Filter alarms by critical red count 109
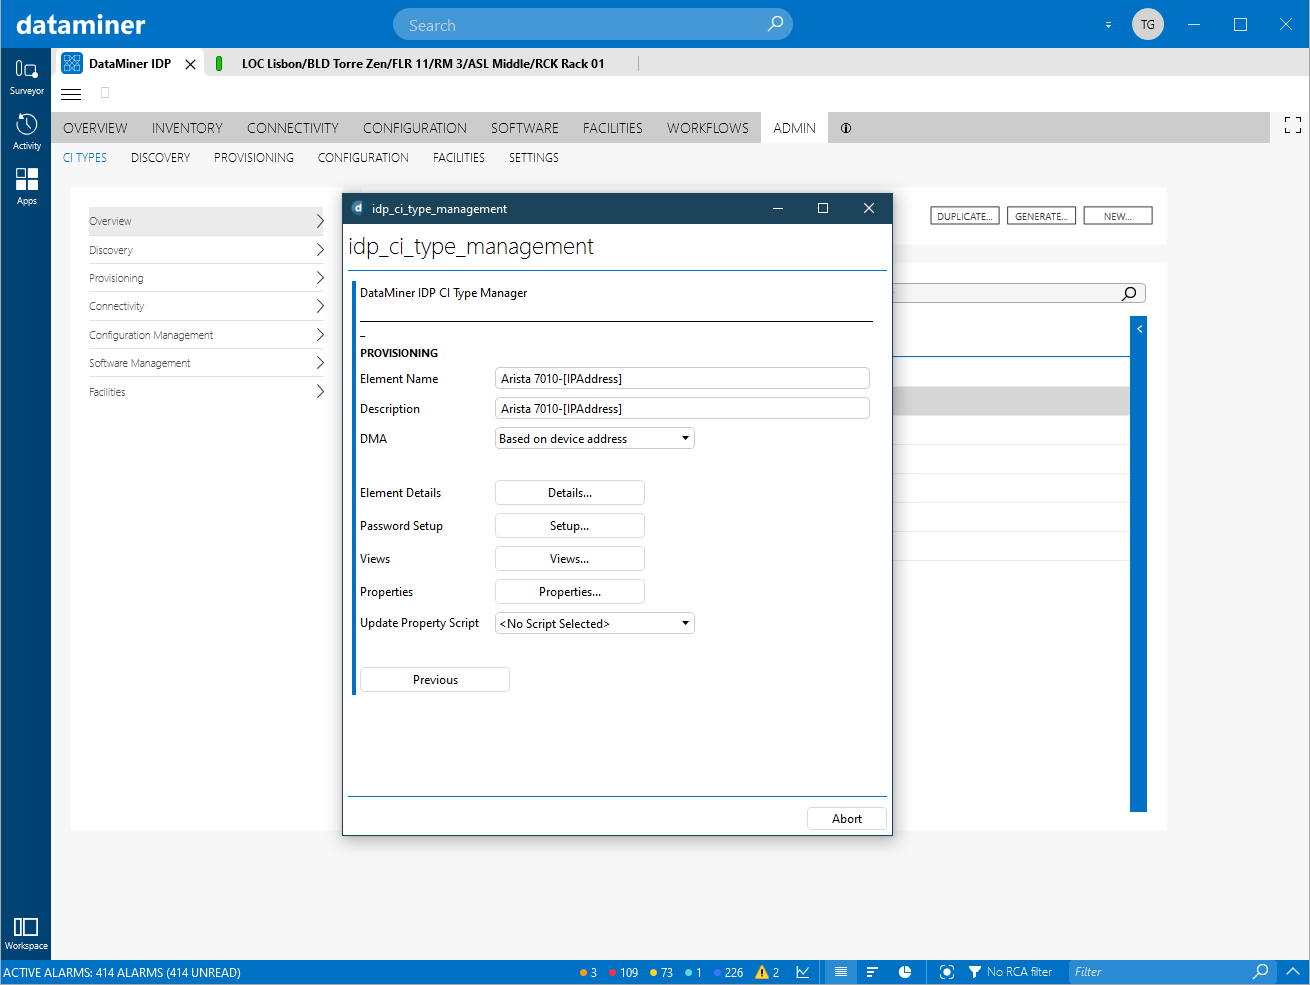 (x=623, y=972)
